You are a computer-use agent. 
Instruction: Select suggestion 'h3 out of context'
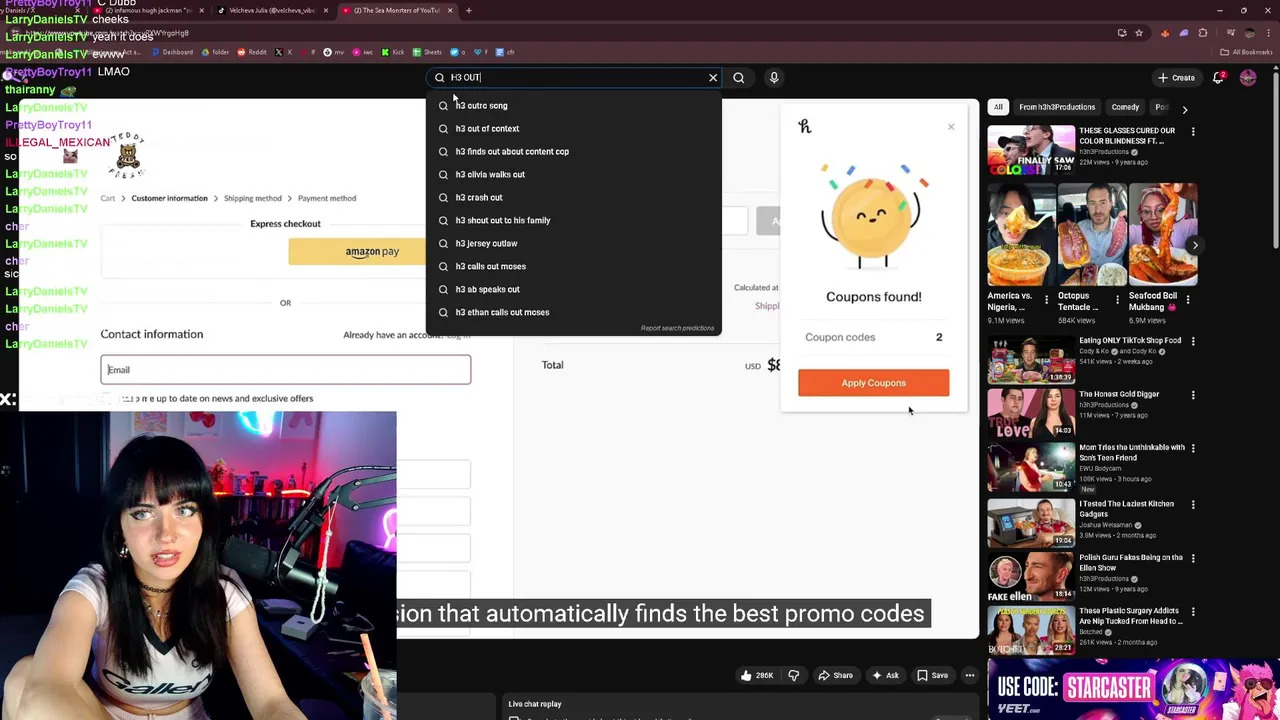pos(573,128)
